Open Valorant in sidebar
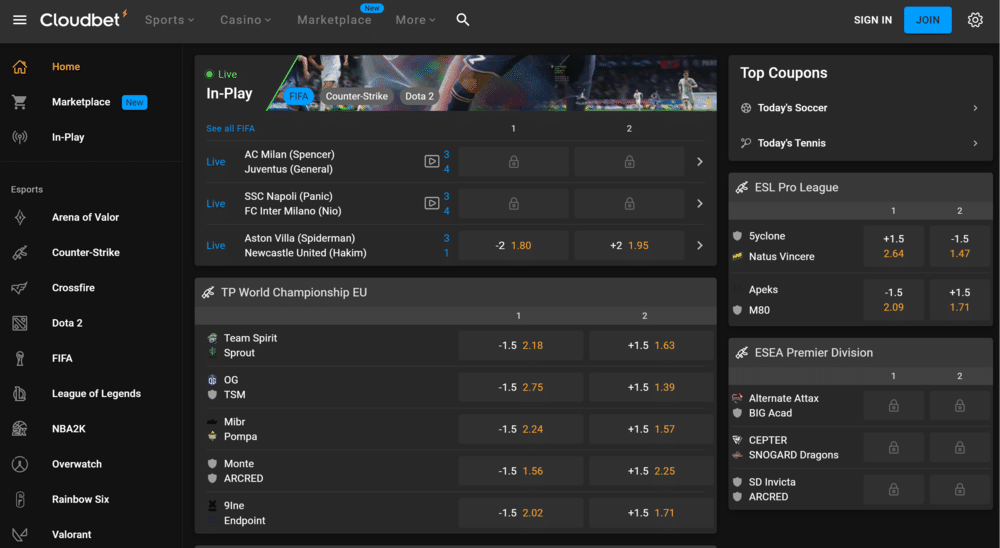The height and width of the screenshot is (548, 1000). (x=71, y=535)
